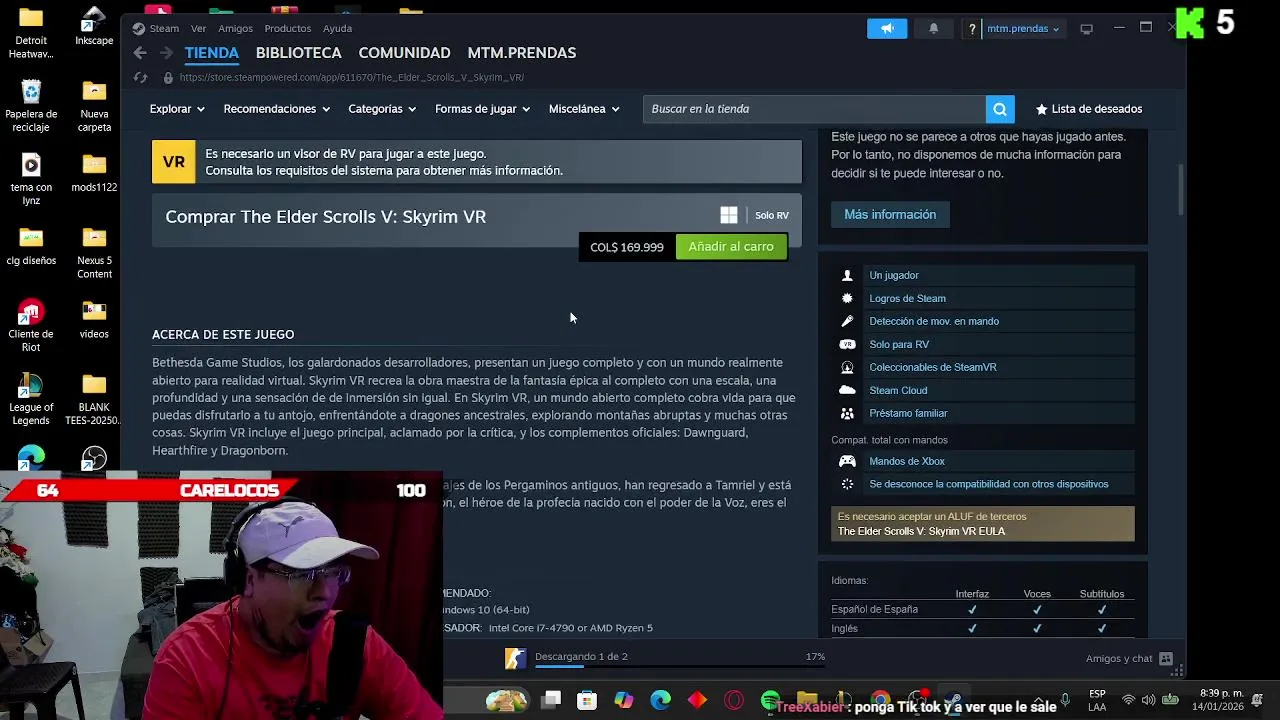1280x720 pixels.
Task: Go back with the Steam back arrow
Action: (x=140, y=53)
